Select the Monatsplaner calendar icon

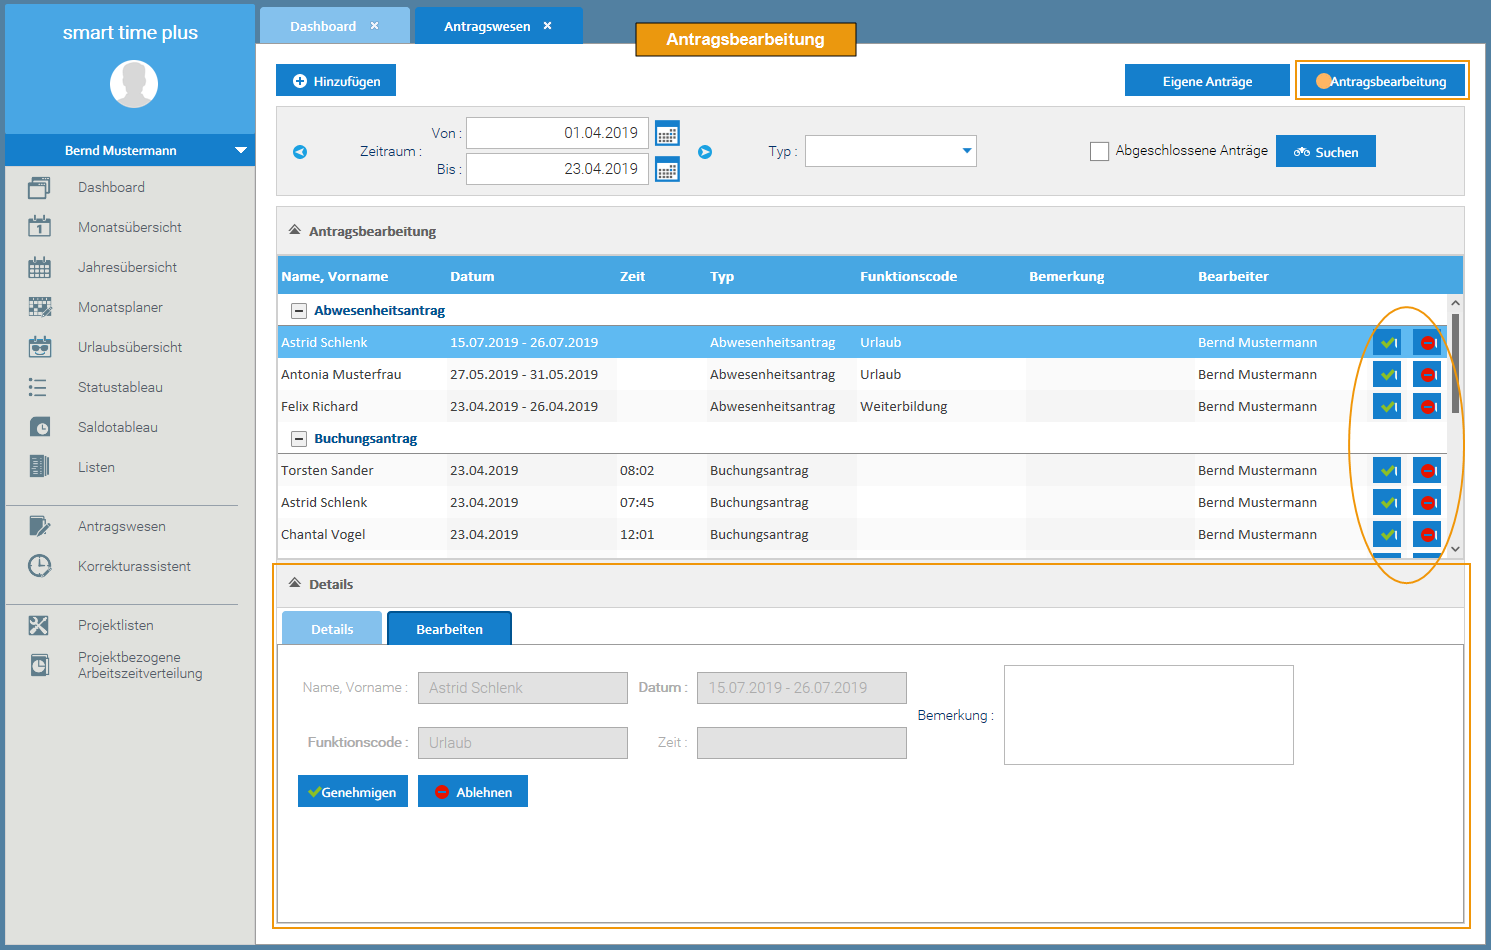coord(40,307)
